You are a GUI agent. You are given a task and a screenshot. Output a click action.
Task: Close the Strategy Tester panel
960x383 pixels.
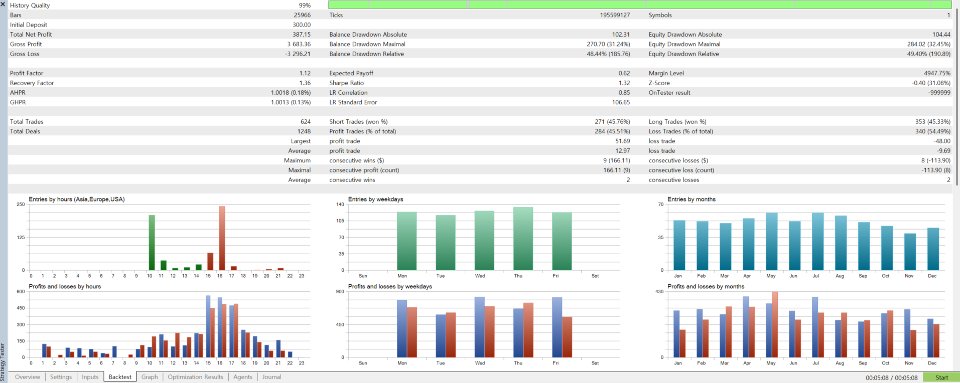(x=3, y=4)
